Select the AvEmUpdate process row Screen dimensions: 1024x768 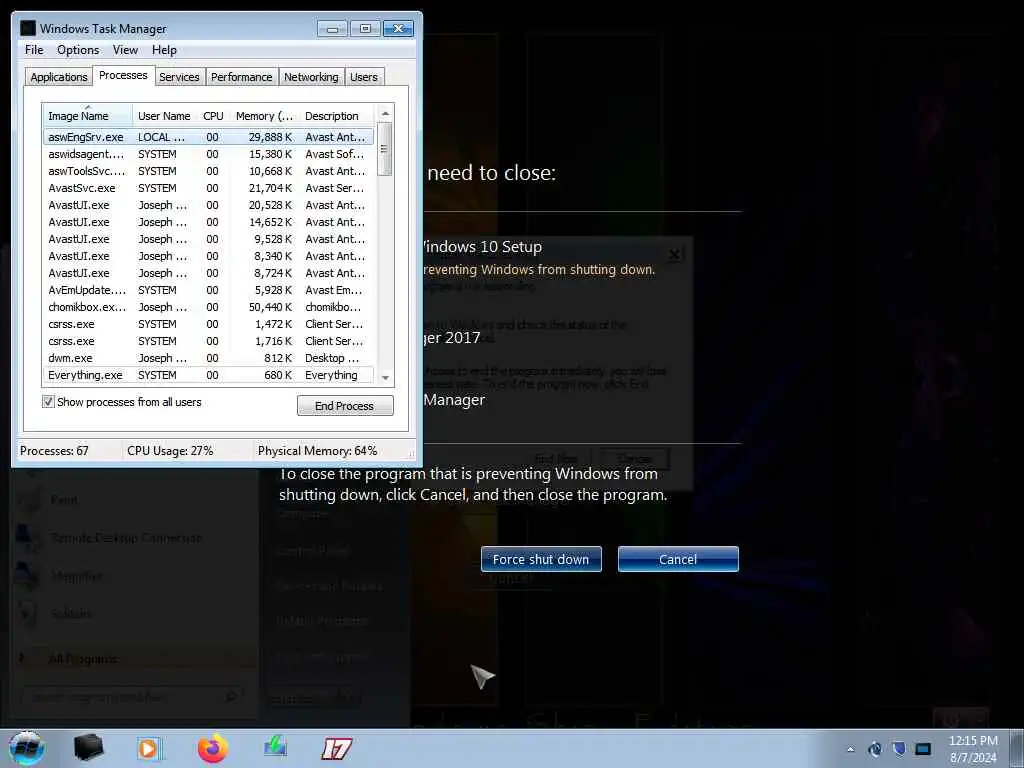(208, 290)
